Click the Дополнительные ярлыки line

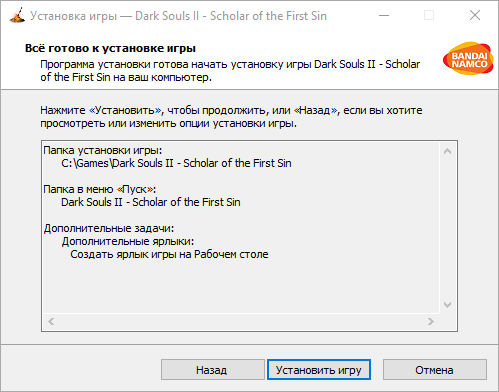(128, 241)
